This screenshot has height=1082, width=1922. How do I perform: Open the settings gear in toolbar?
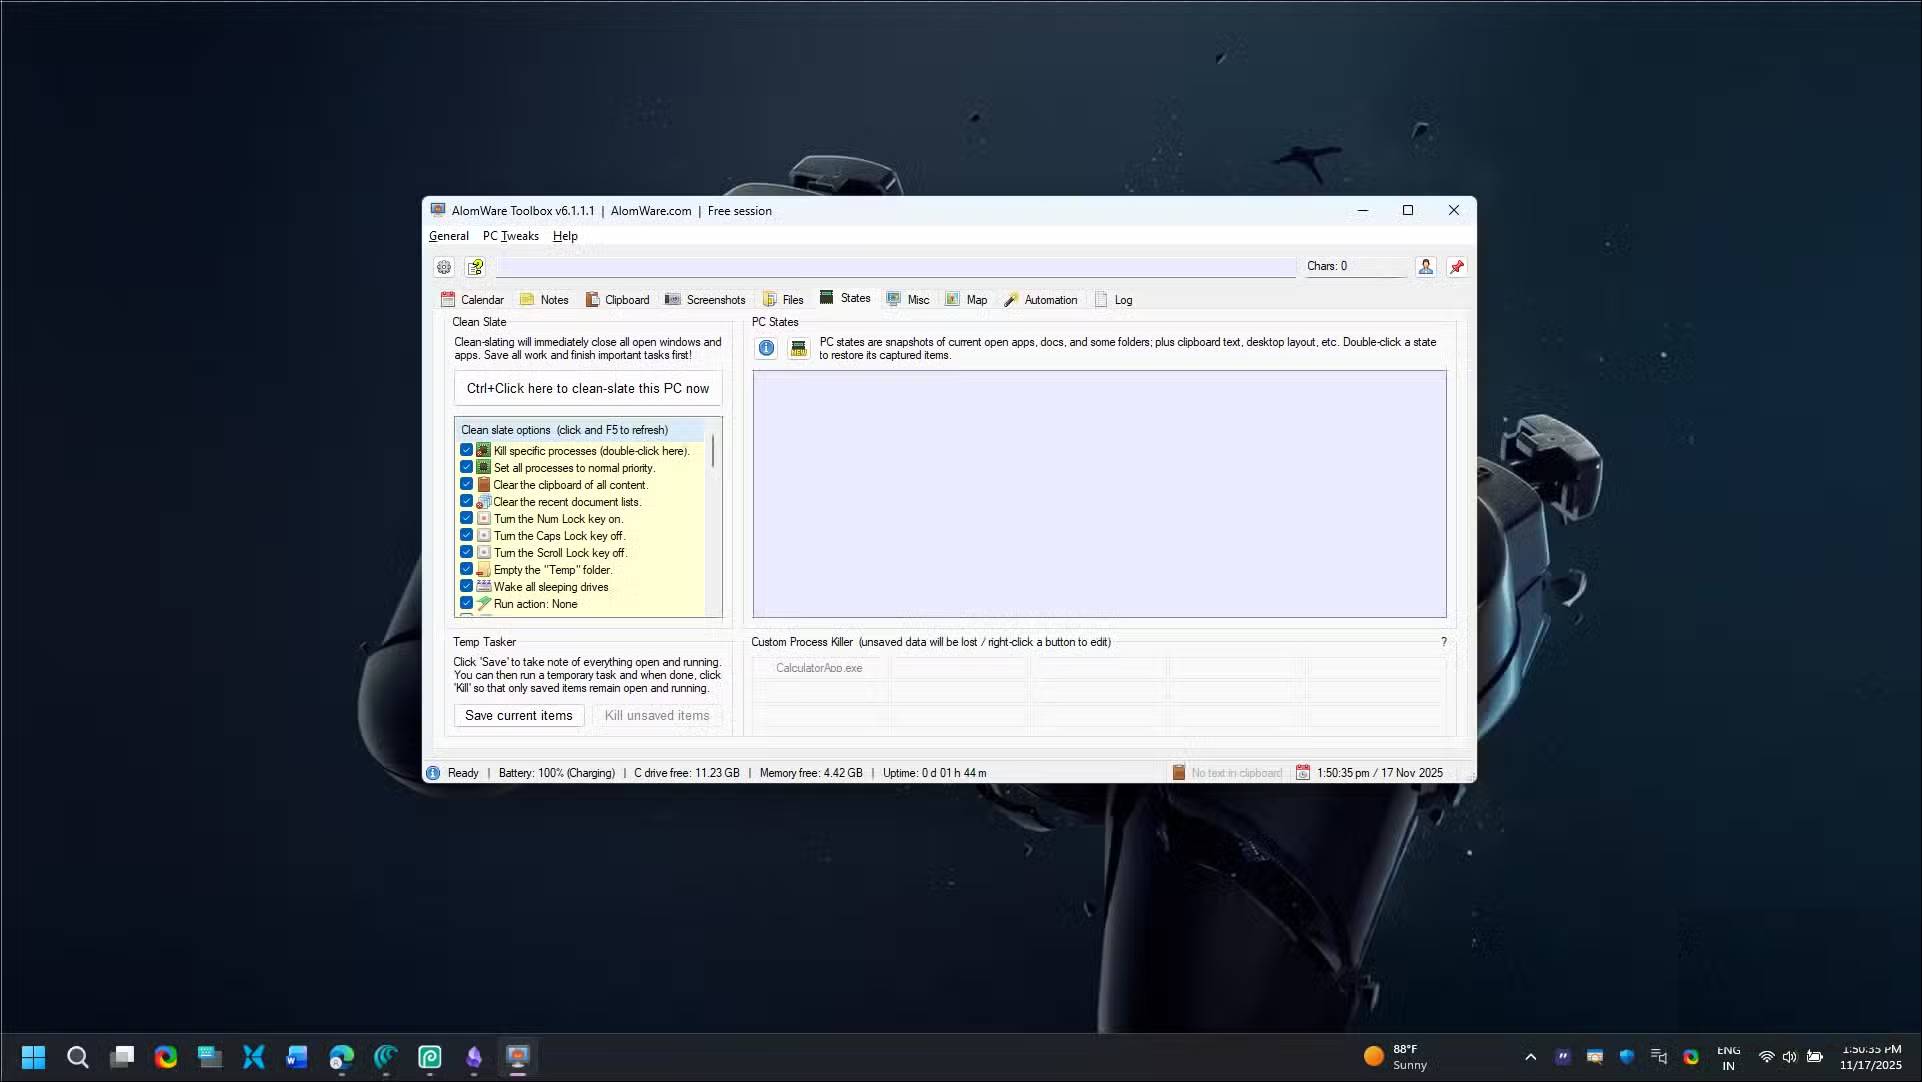pos(444,267)
